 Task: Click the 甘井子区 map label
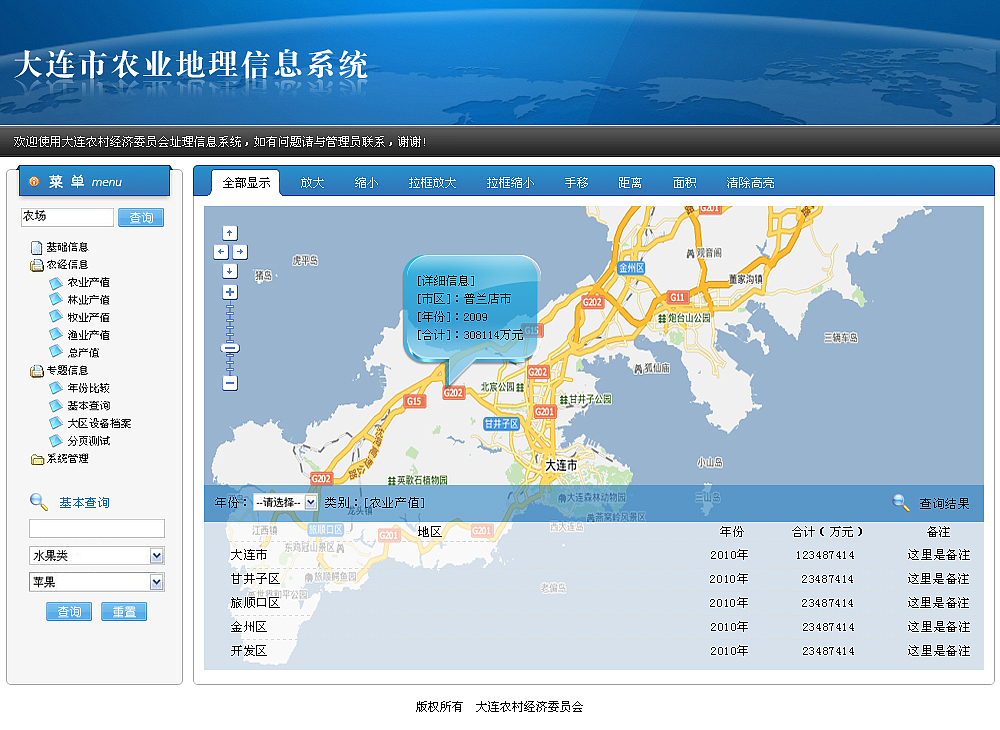pyautogui.click(x=501, y=424)
